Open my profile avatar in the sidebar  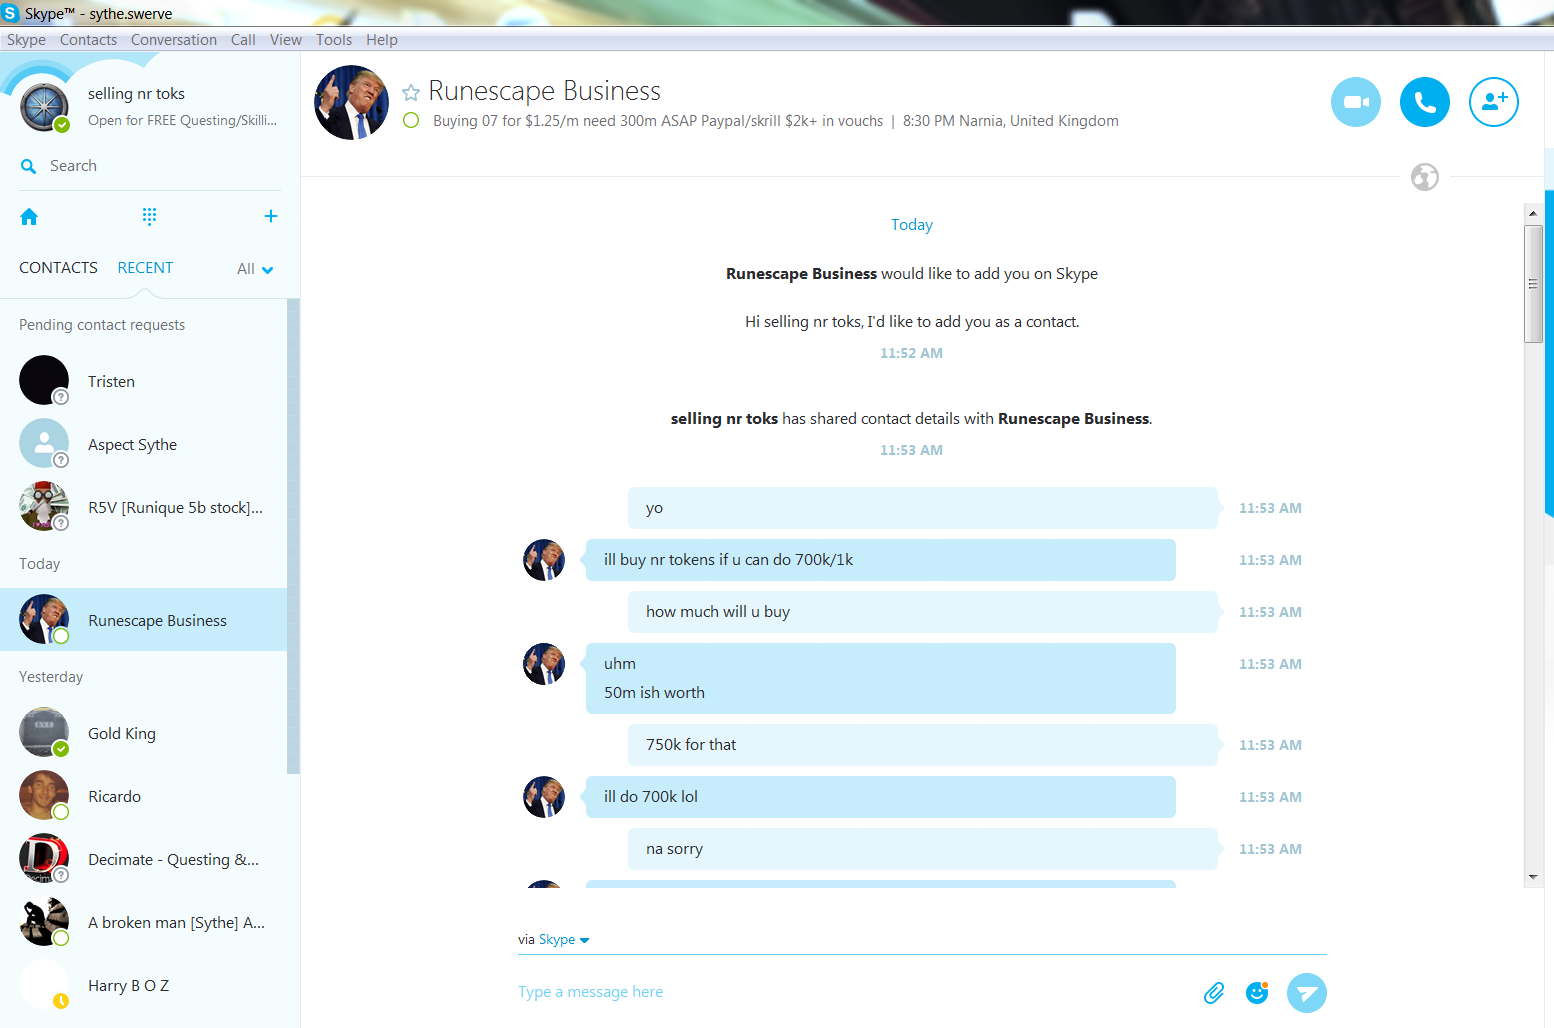[44, 107]
